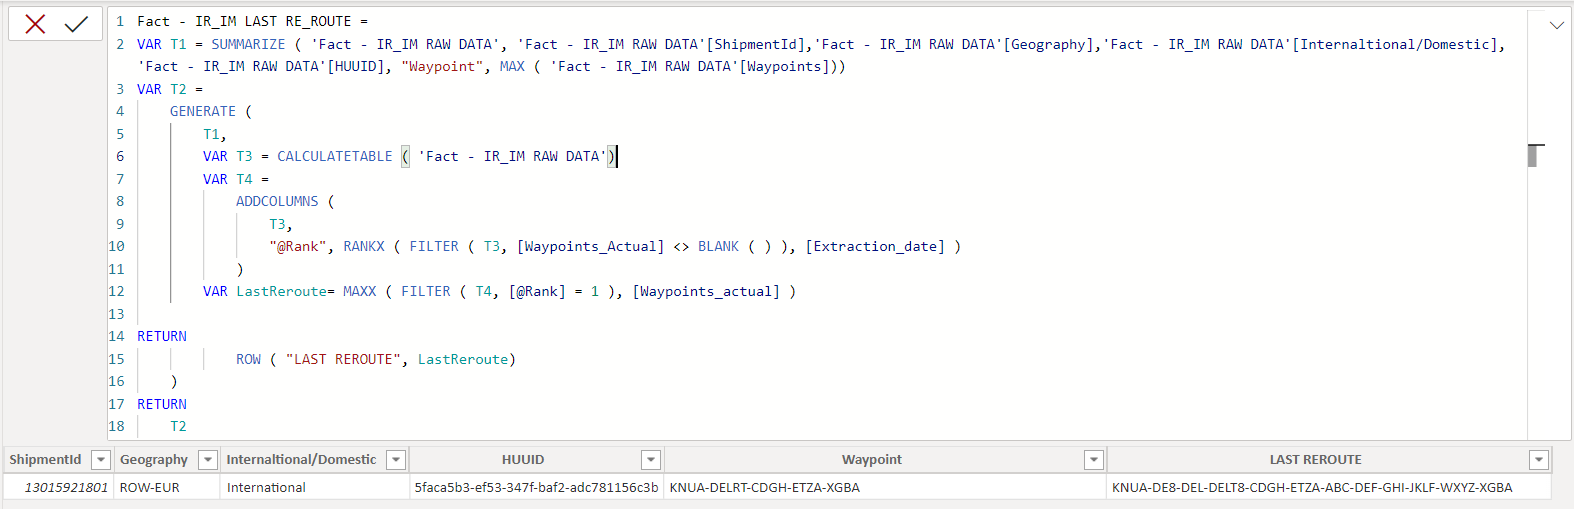Click the KNUA-DELRT-CDGH-ETZA-XGBA waypoint cell

tap(885, 487)
